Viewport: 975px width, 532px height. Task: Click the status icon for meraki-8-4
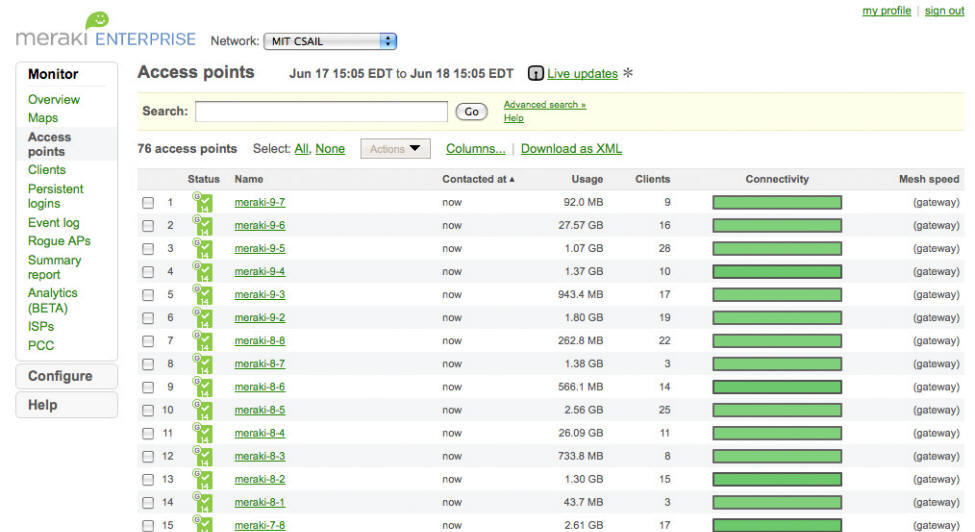coord(203,433)
